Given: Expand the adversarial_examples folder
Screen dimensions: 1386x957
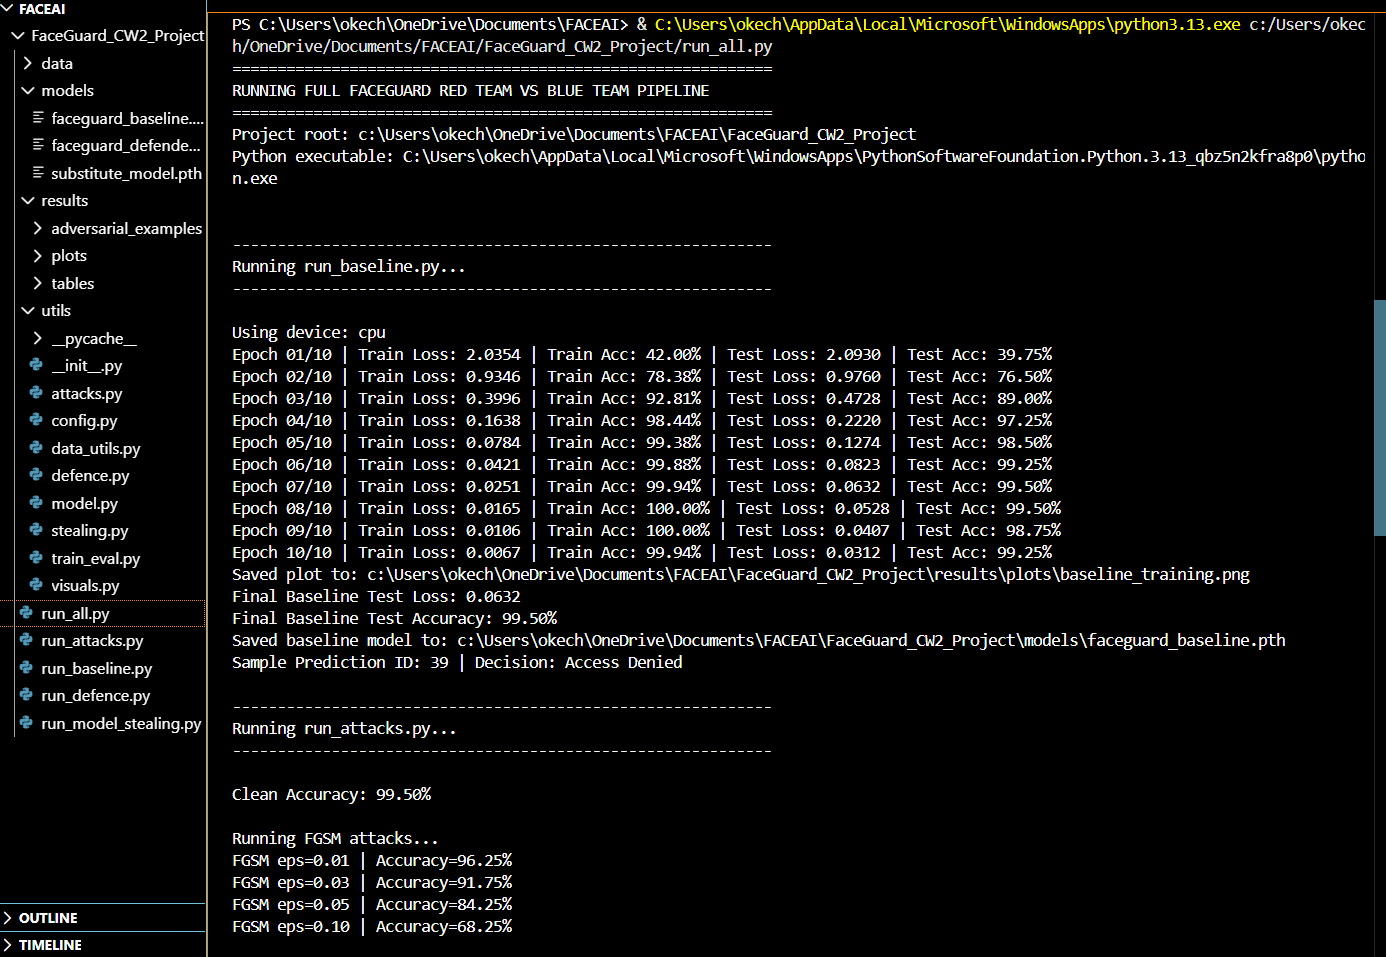Looking at the screenshot, I should click(38, 228).
